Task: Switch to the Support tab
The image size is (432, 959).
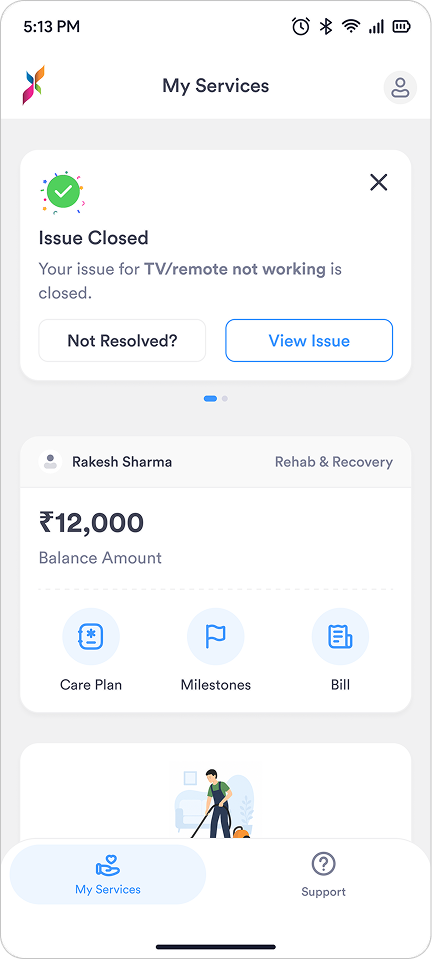Action: pos(323,875)
